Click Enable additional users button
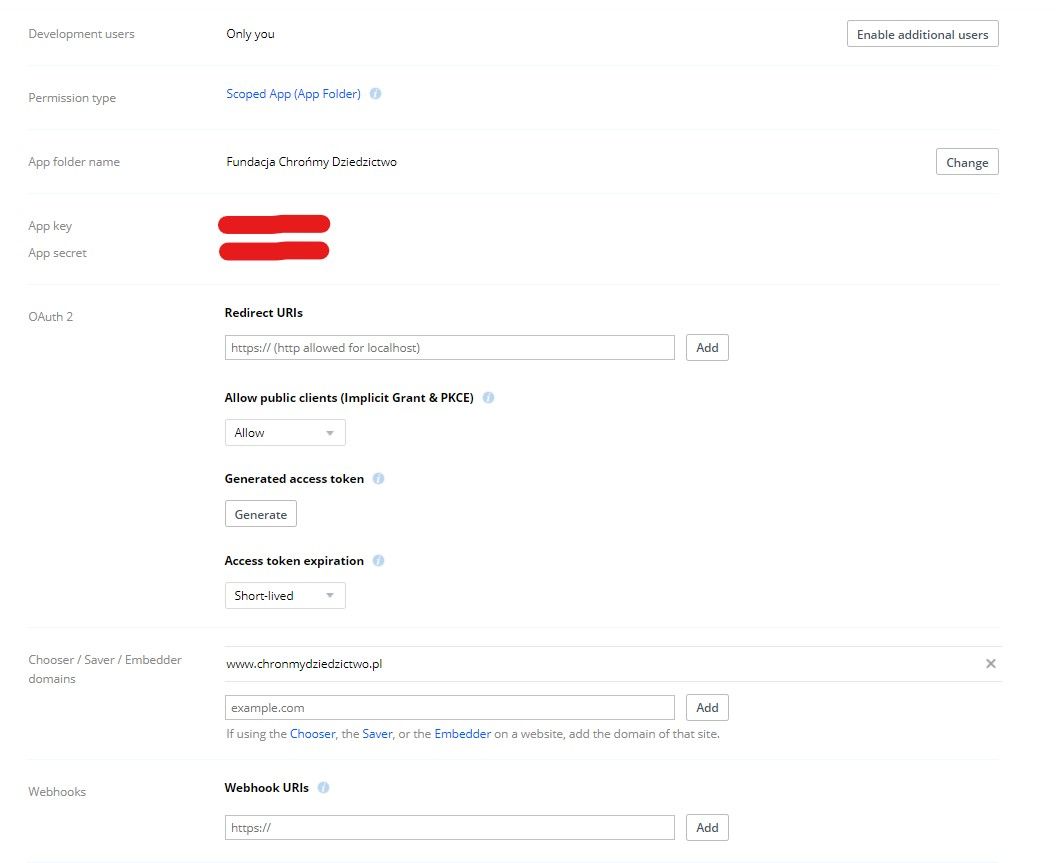 (922, 34)
